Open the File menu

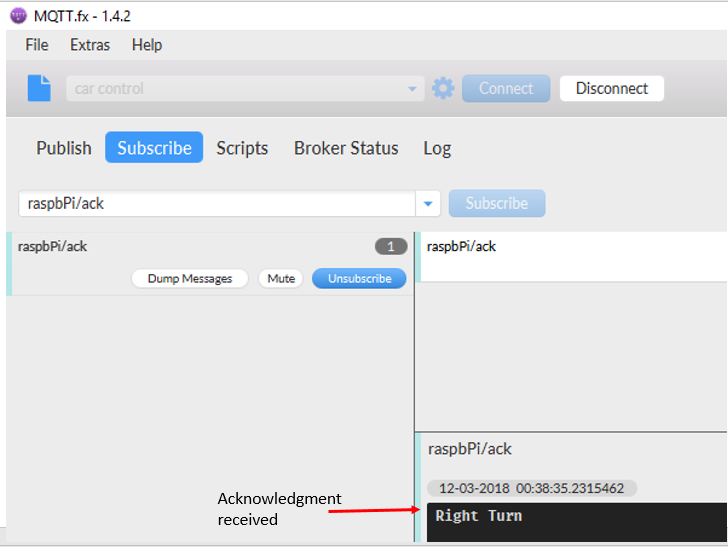pos(37,45)
